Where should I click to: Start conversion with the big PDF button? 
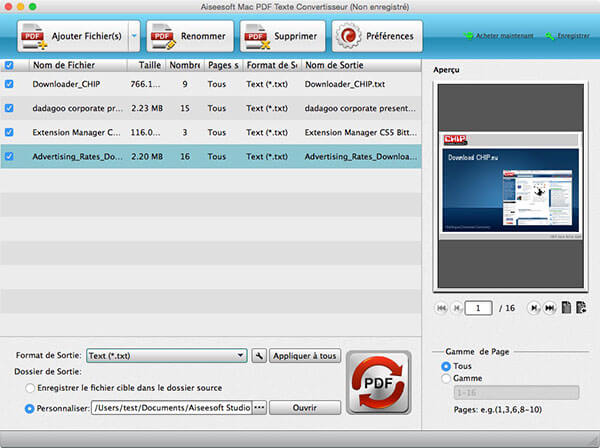377,382
